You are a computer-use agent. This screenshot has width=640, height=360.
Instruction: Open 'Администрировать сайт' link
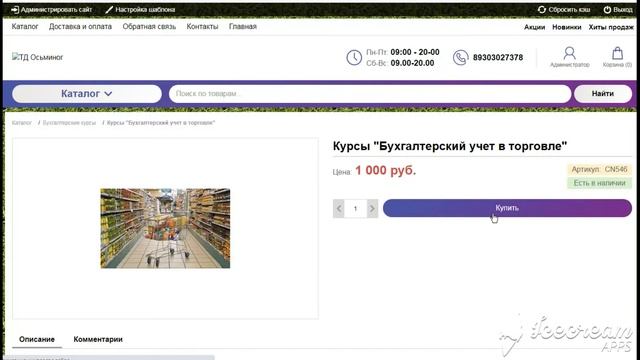(56, 9)
